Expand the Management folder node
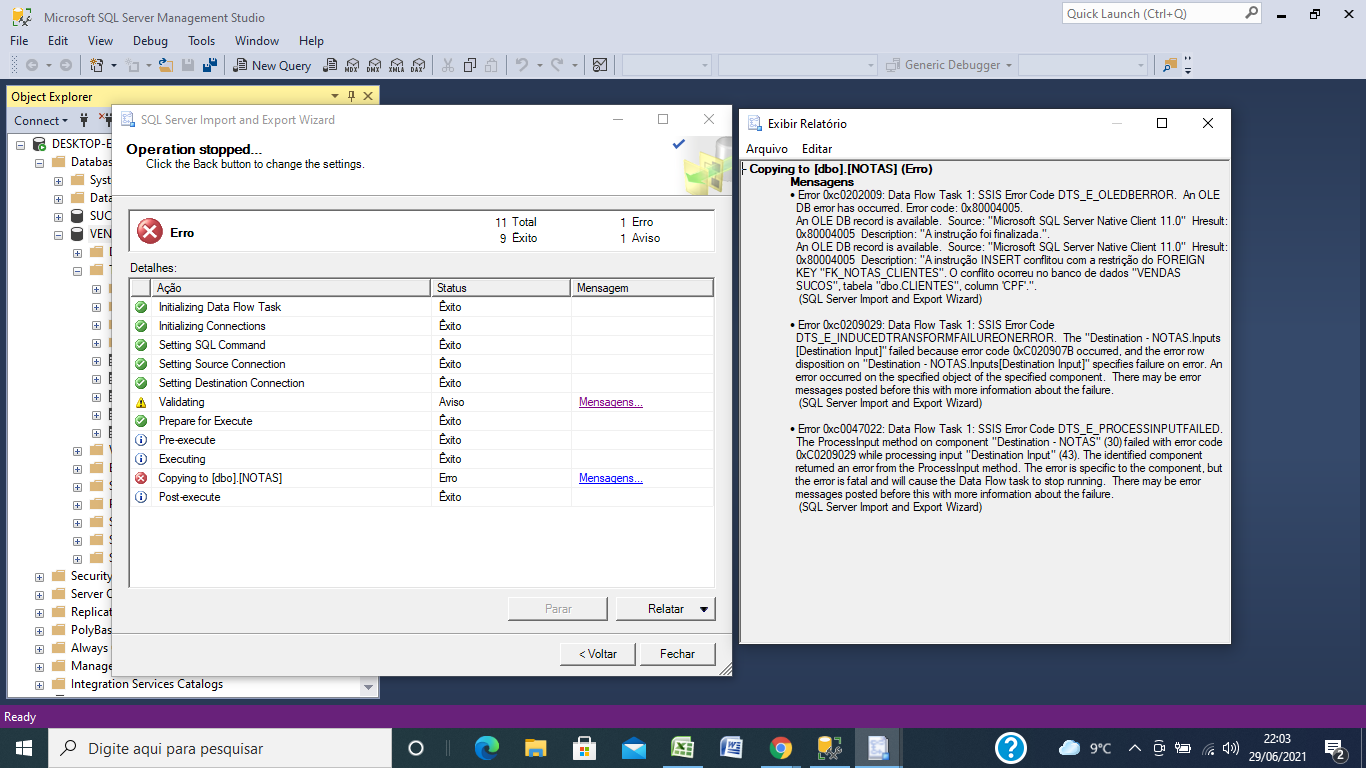The height and width of the screenshot is (768, 1366). [x=40, y=666]
